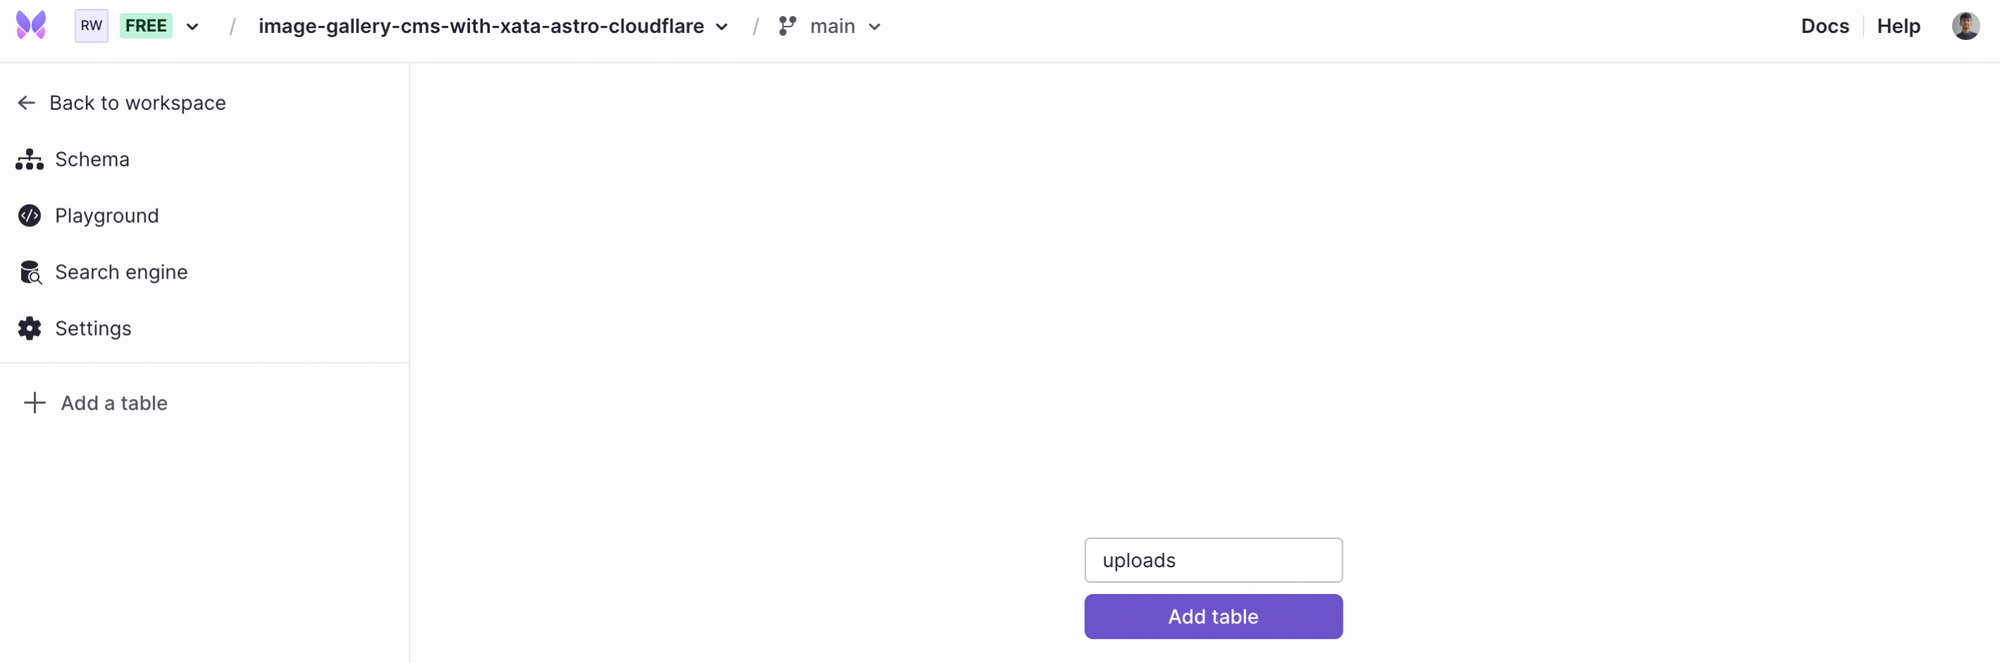Click the plus icon beside Add a table
This screenshot has height=663, width=2000.
[35, 403]
